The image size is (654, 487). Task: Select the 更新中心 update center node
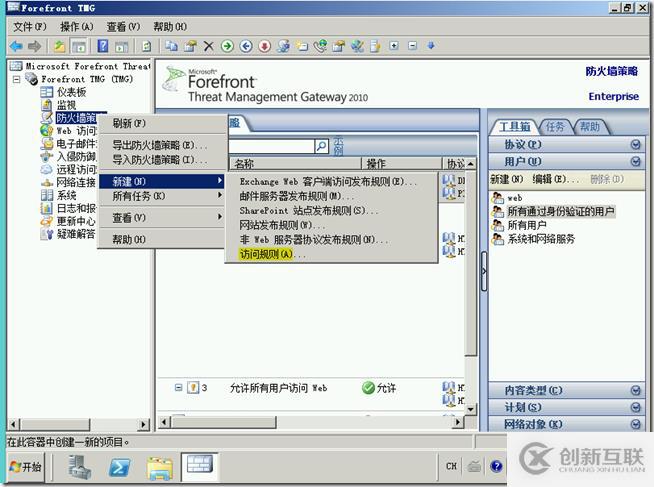point(76,221)
